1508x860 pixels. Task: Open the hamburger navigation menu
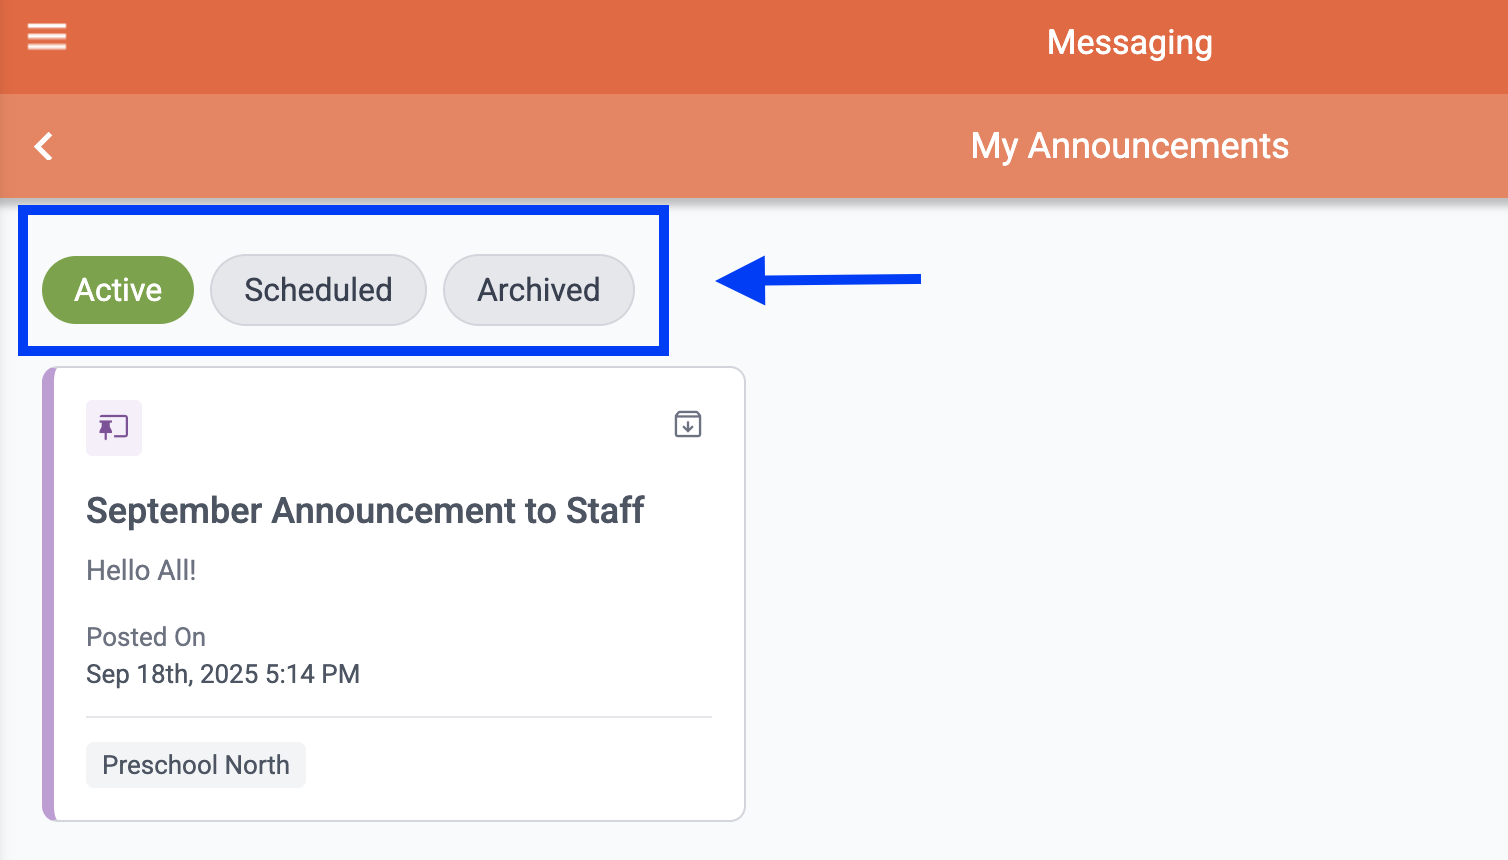click(x=47, y=37)
